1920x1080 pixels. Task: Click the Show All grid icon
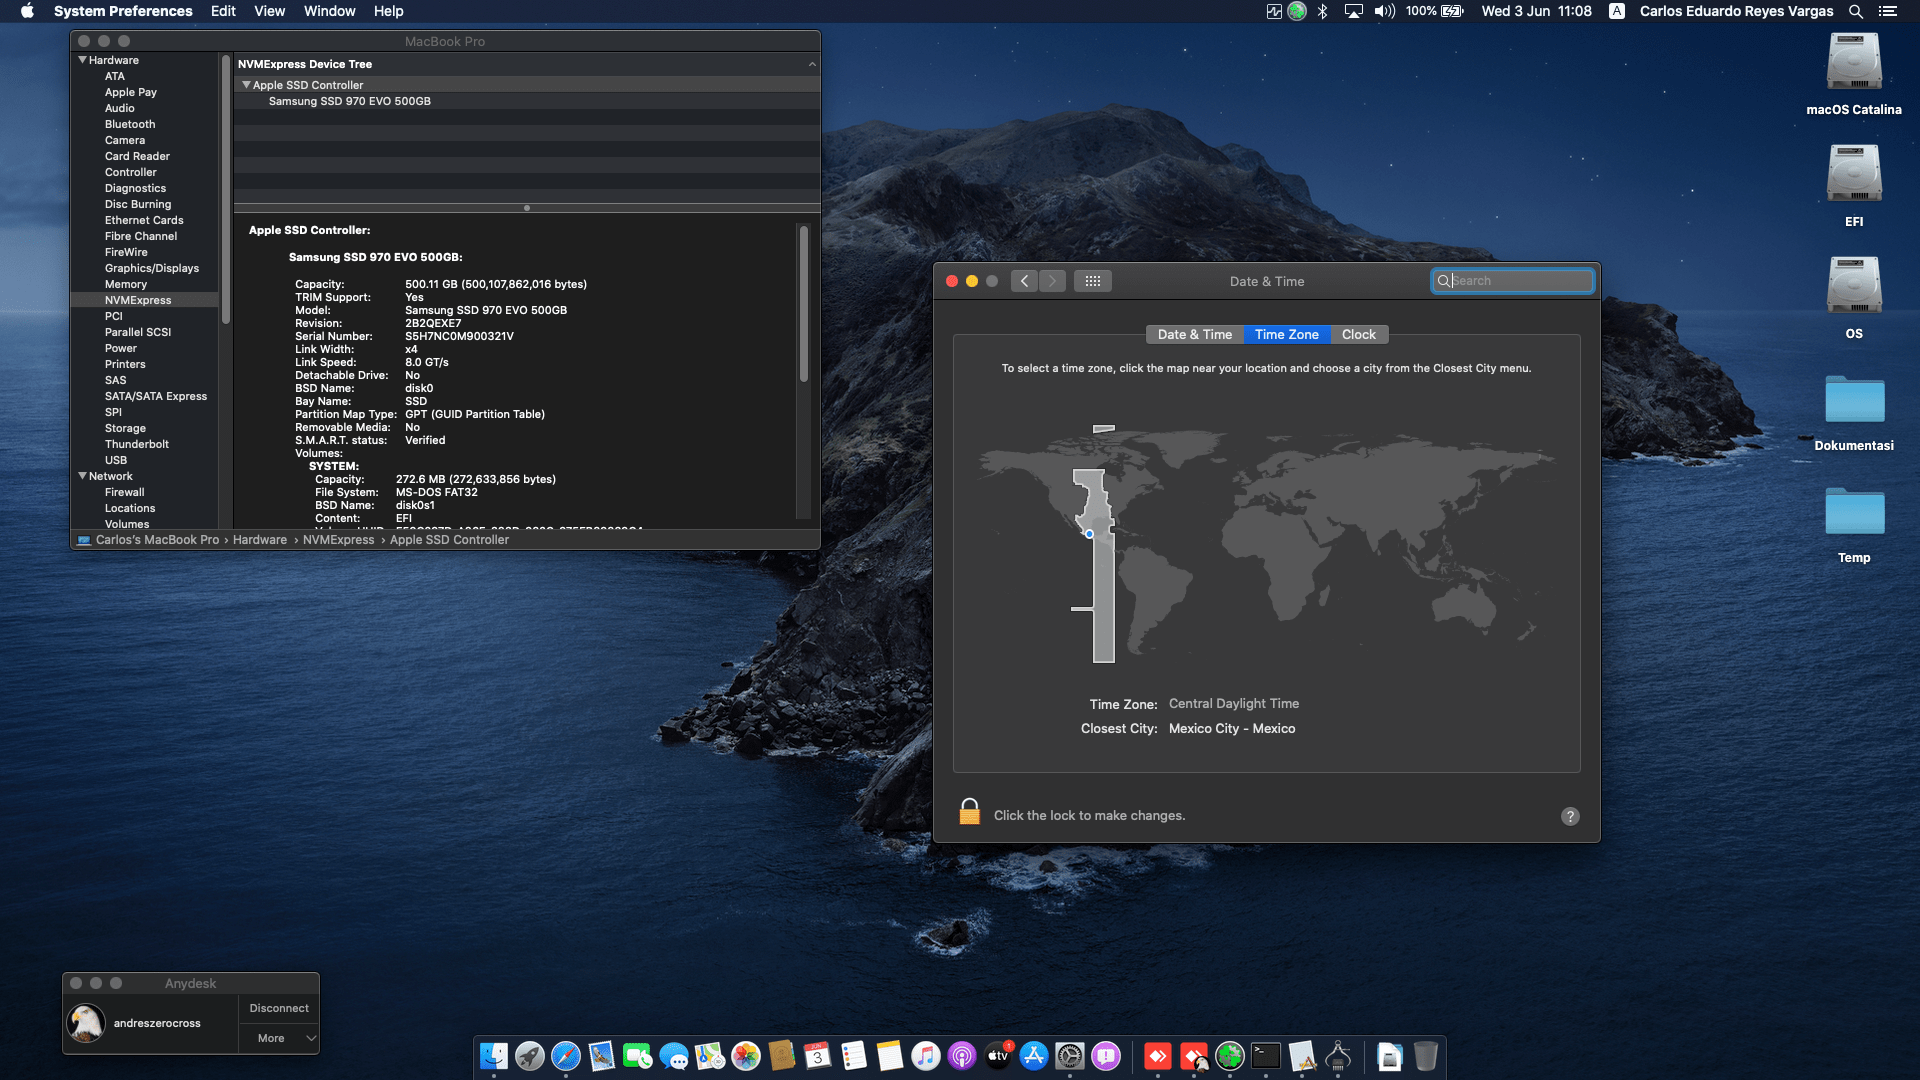[x=1092, y=281]
